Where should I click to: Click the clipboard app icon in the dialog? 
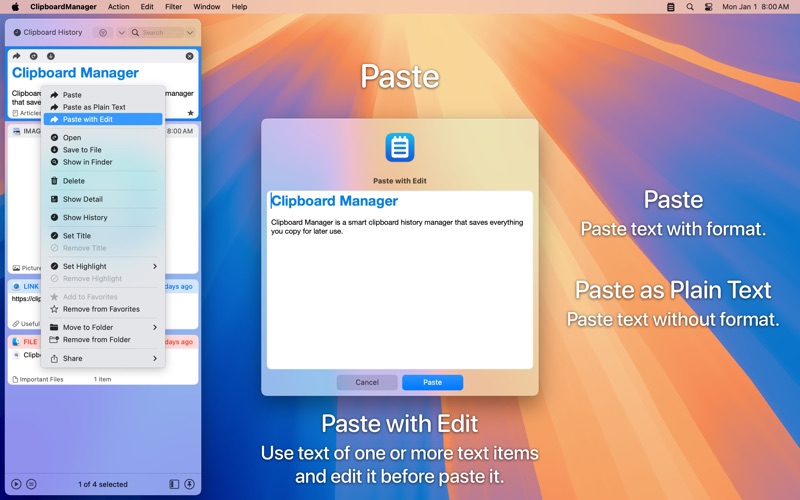coord(399,147)
